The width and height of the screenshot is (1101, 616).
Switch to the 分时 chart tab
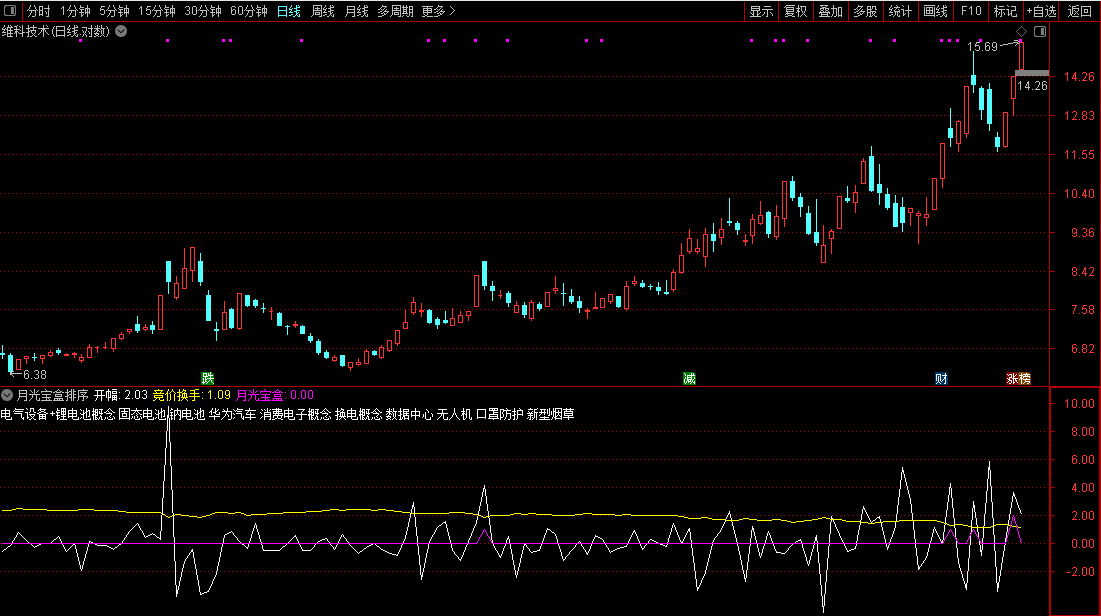coord(39,11)
